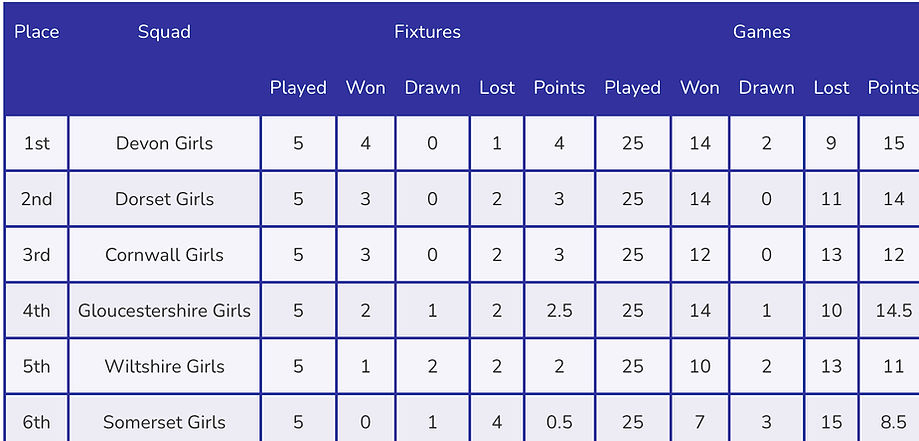Click the Gloucestershire Girls squad name
The width and height of the screenshot is (919, 441).
tap(165, 310)
